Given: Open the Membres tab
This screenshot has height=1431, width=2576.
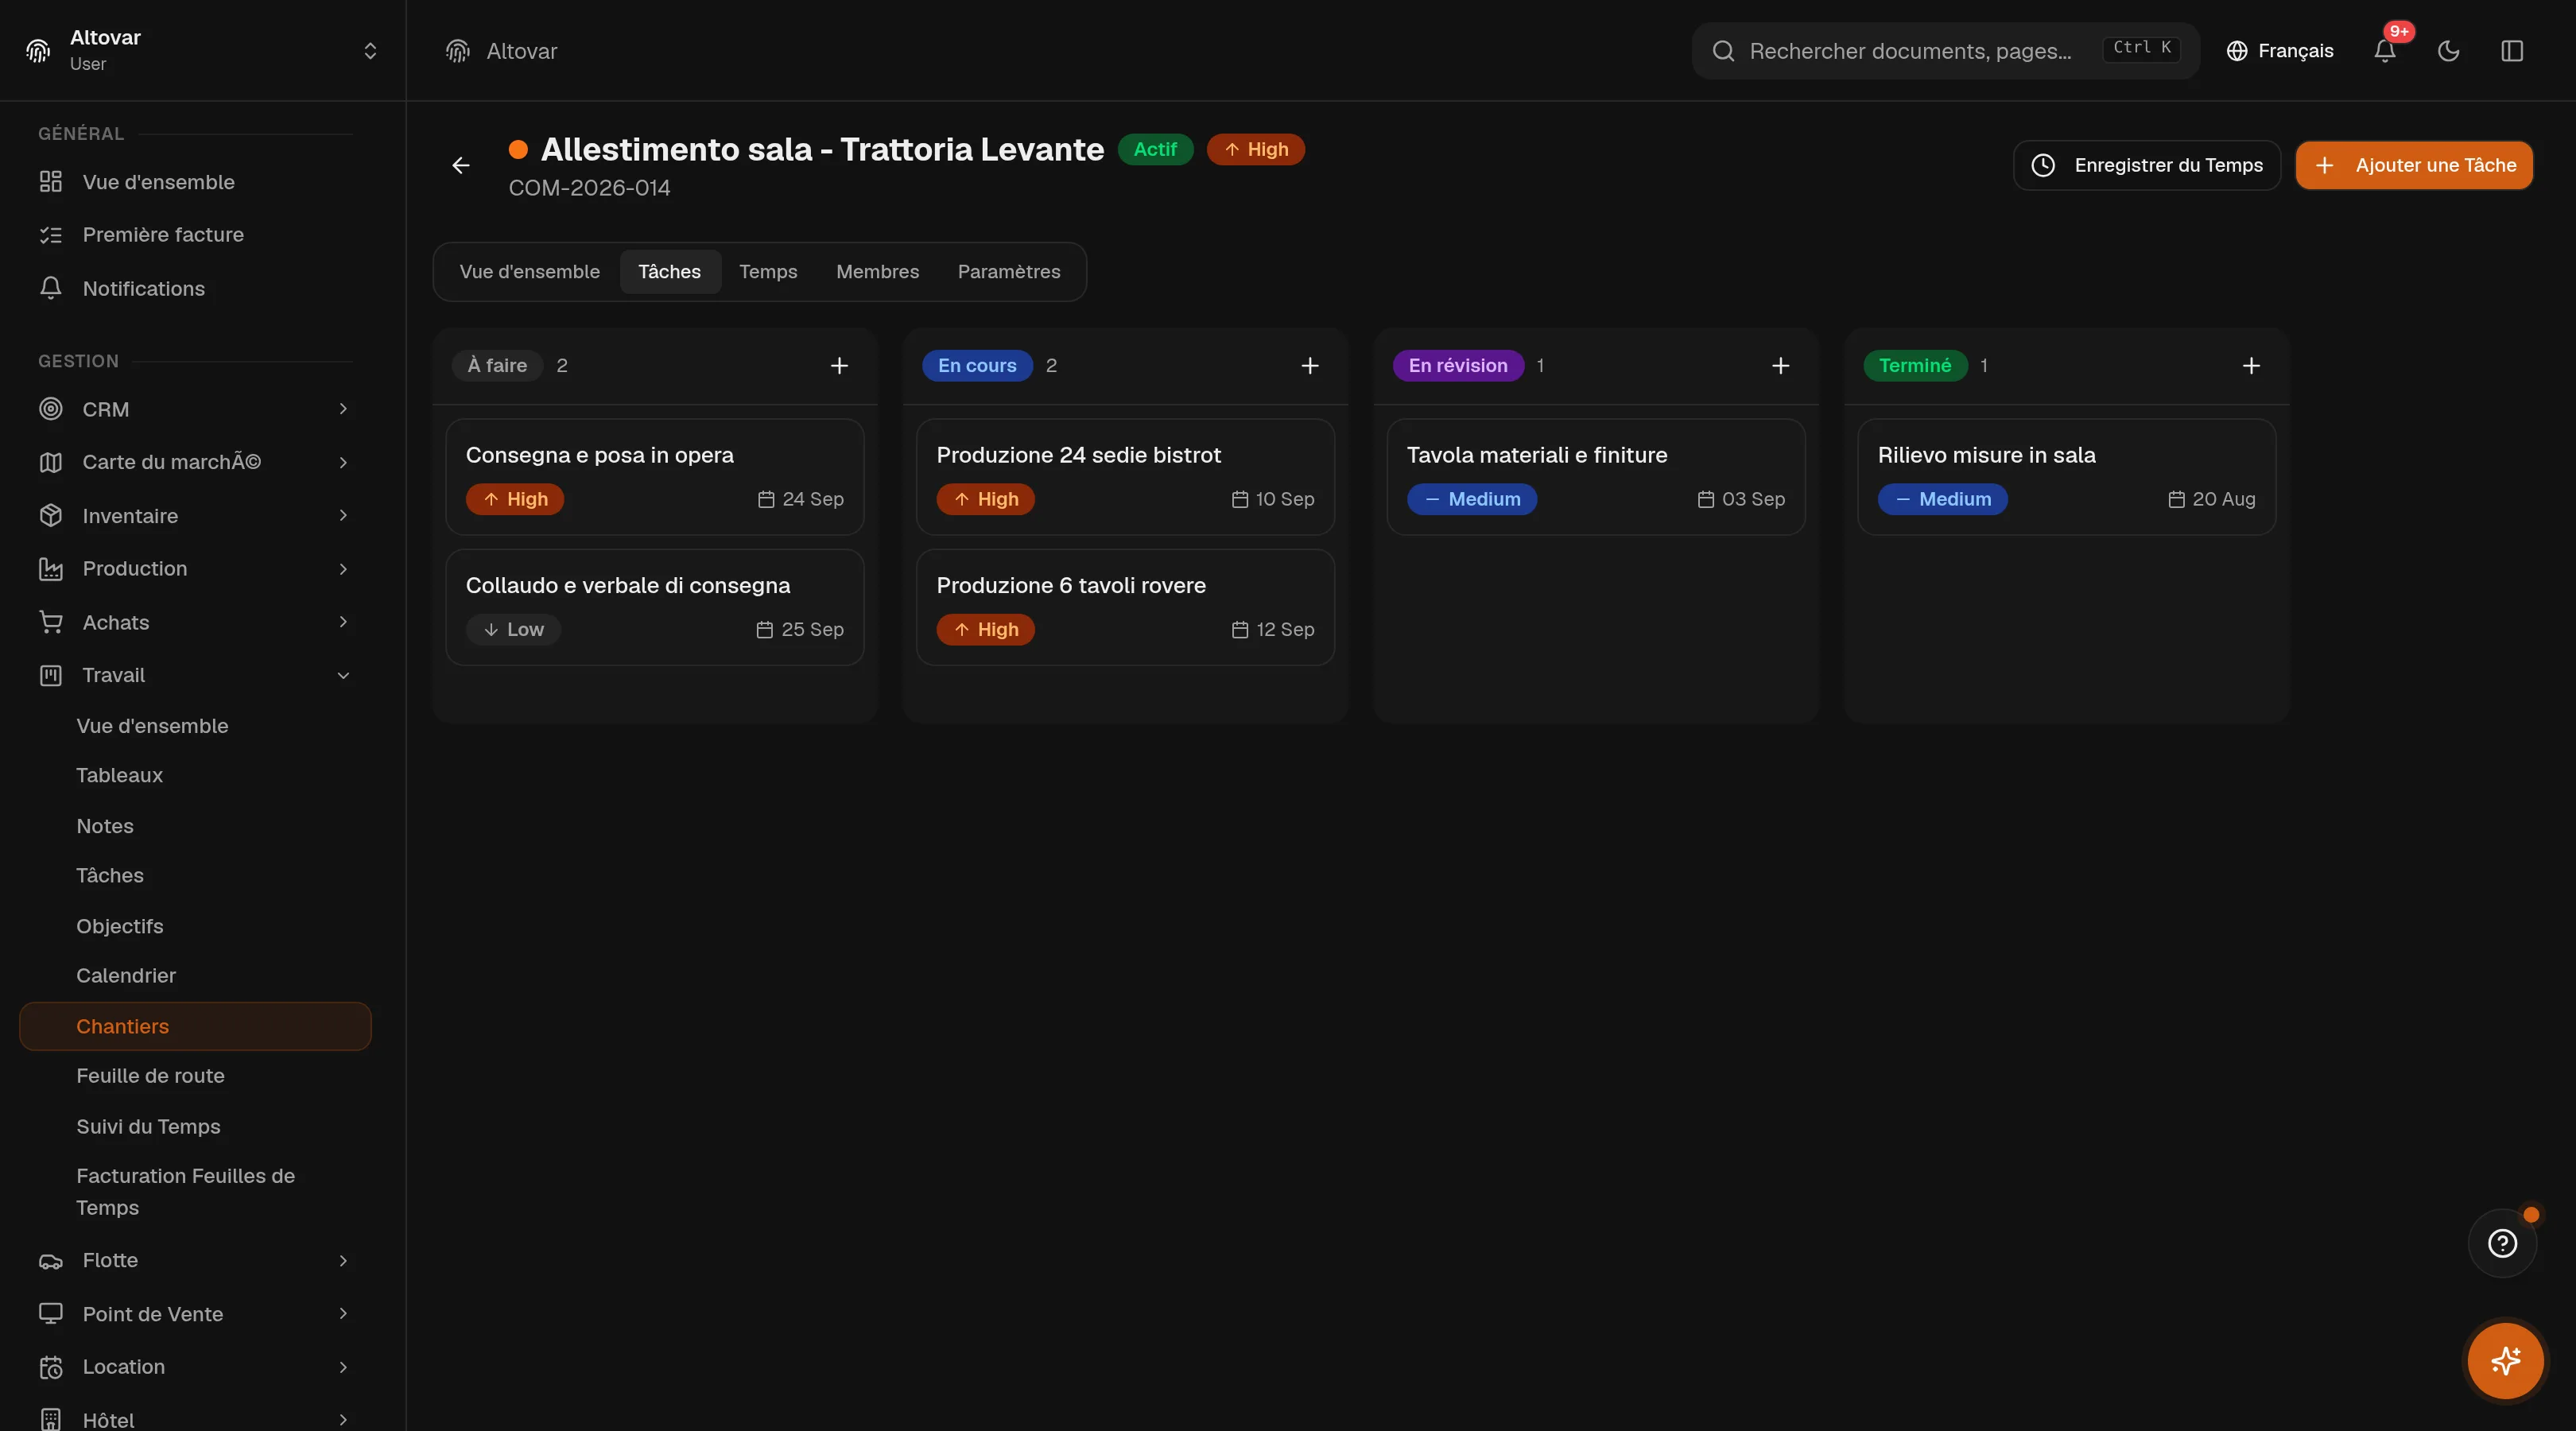Looking at the screenshot, I should point(877,272).
